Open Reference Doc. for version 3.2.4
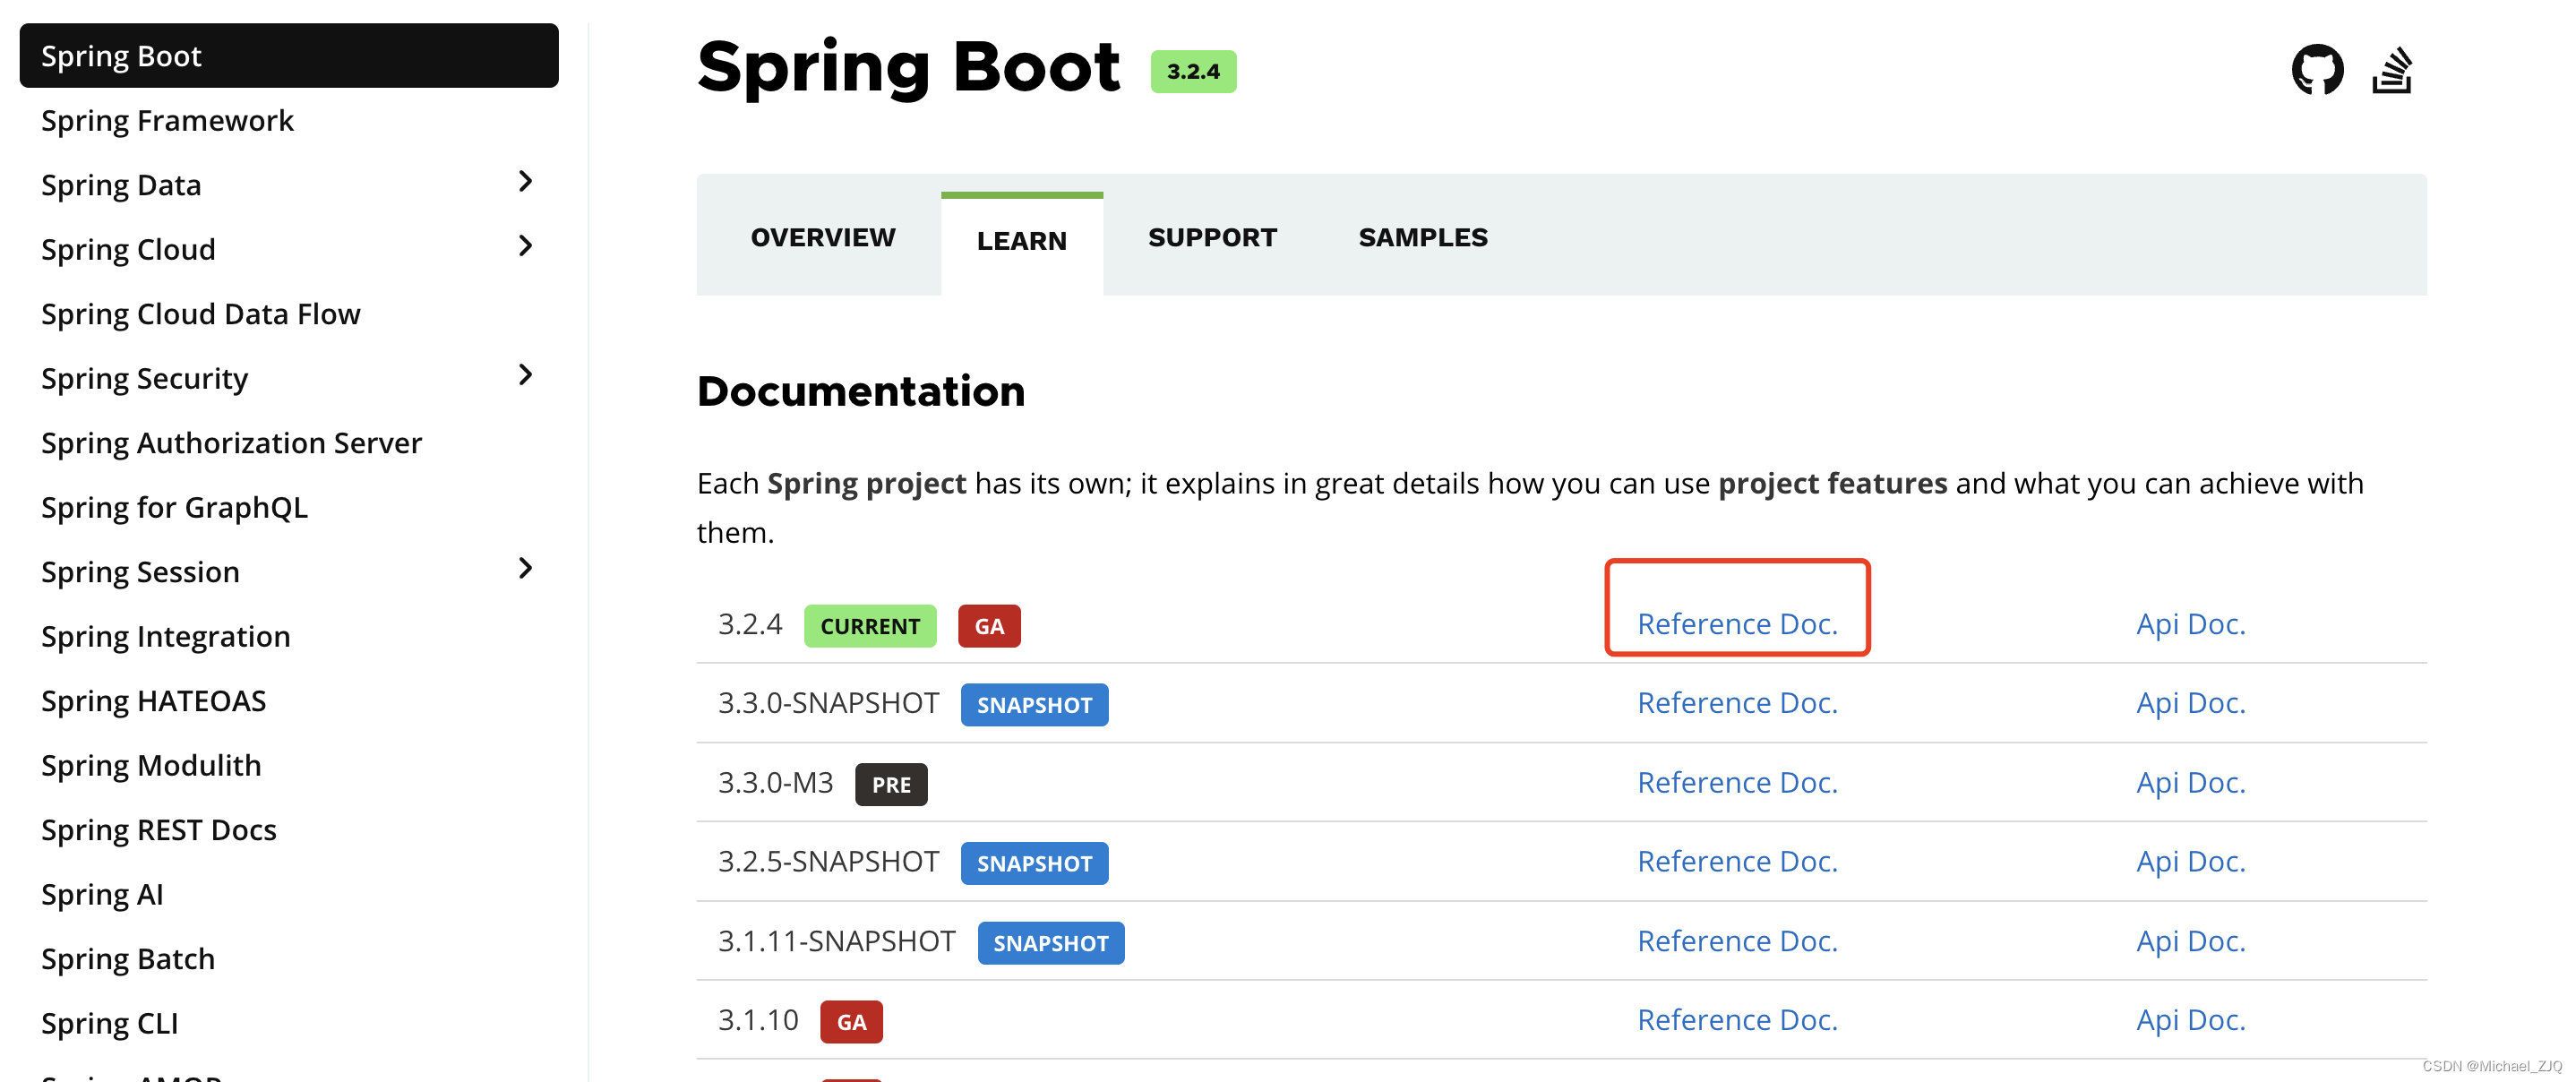 [x=1737, y=624]
